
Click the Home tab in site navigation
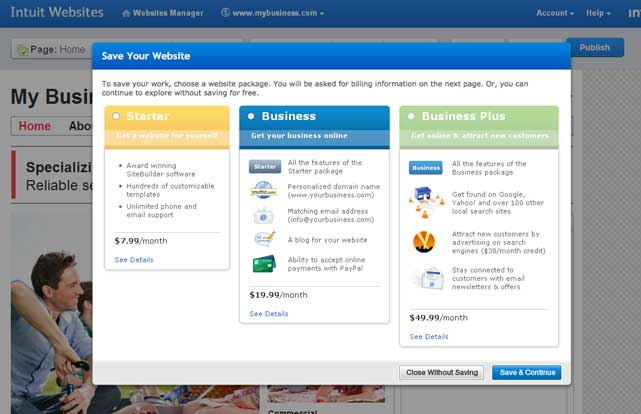tap(35, 126)
